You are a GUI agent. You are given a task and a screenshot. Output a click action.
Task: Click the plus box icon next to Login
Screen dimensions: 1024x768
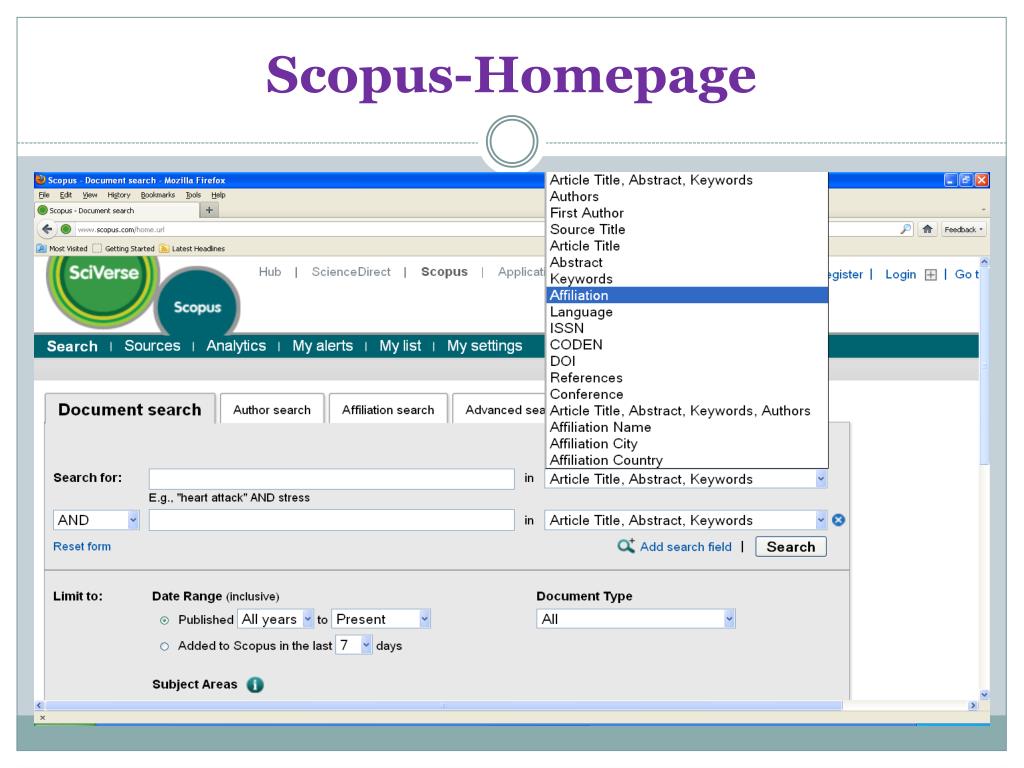click(931, 275)
